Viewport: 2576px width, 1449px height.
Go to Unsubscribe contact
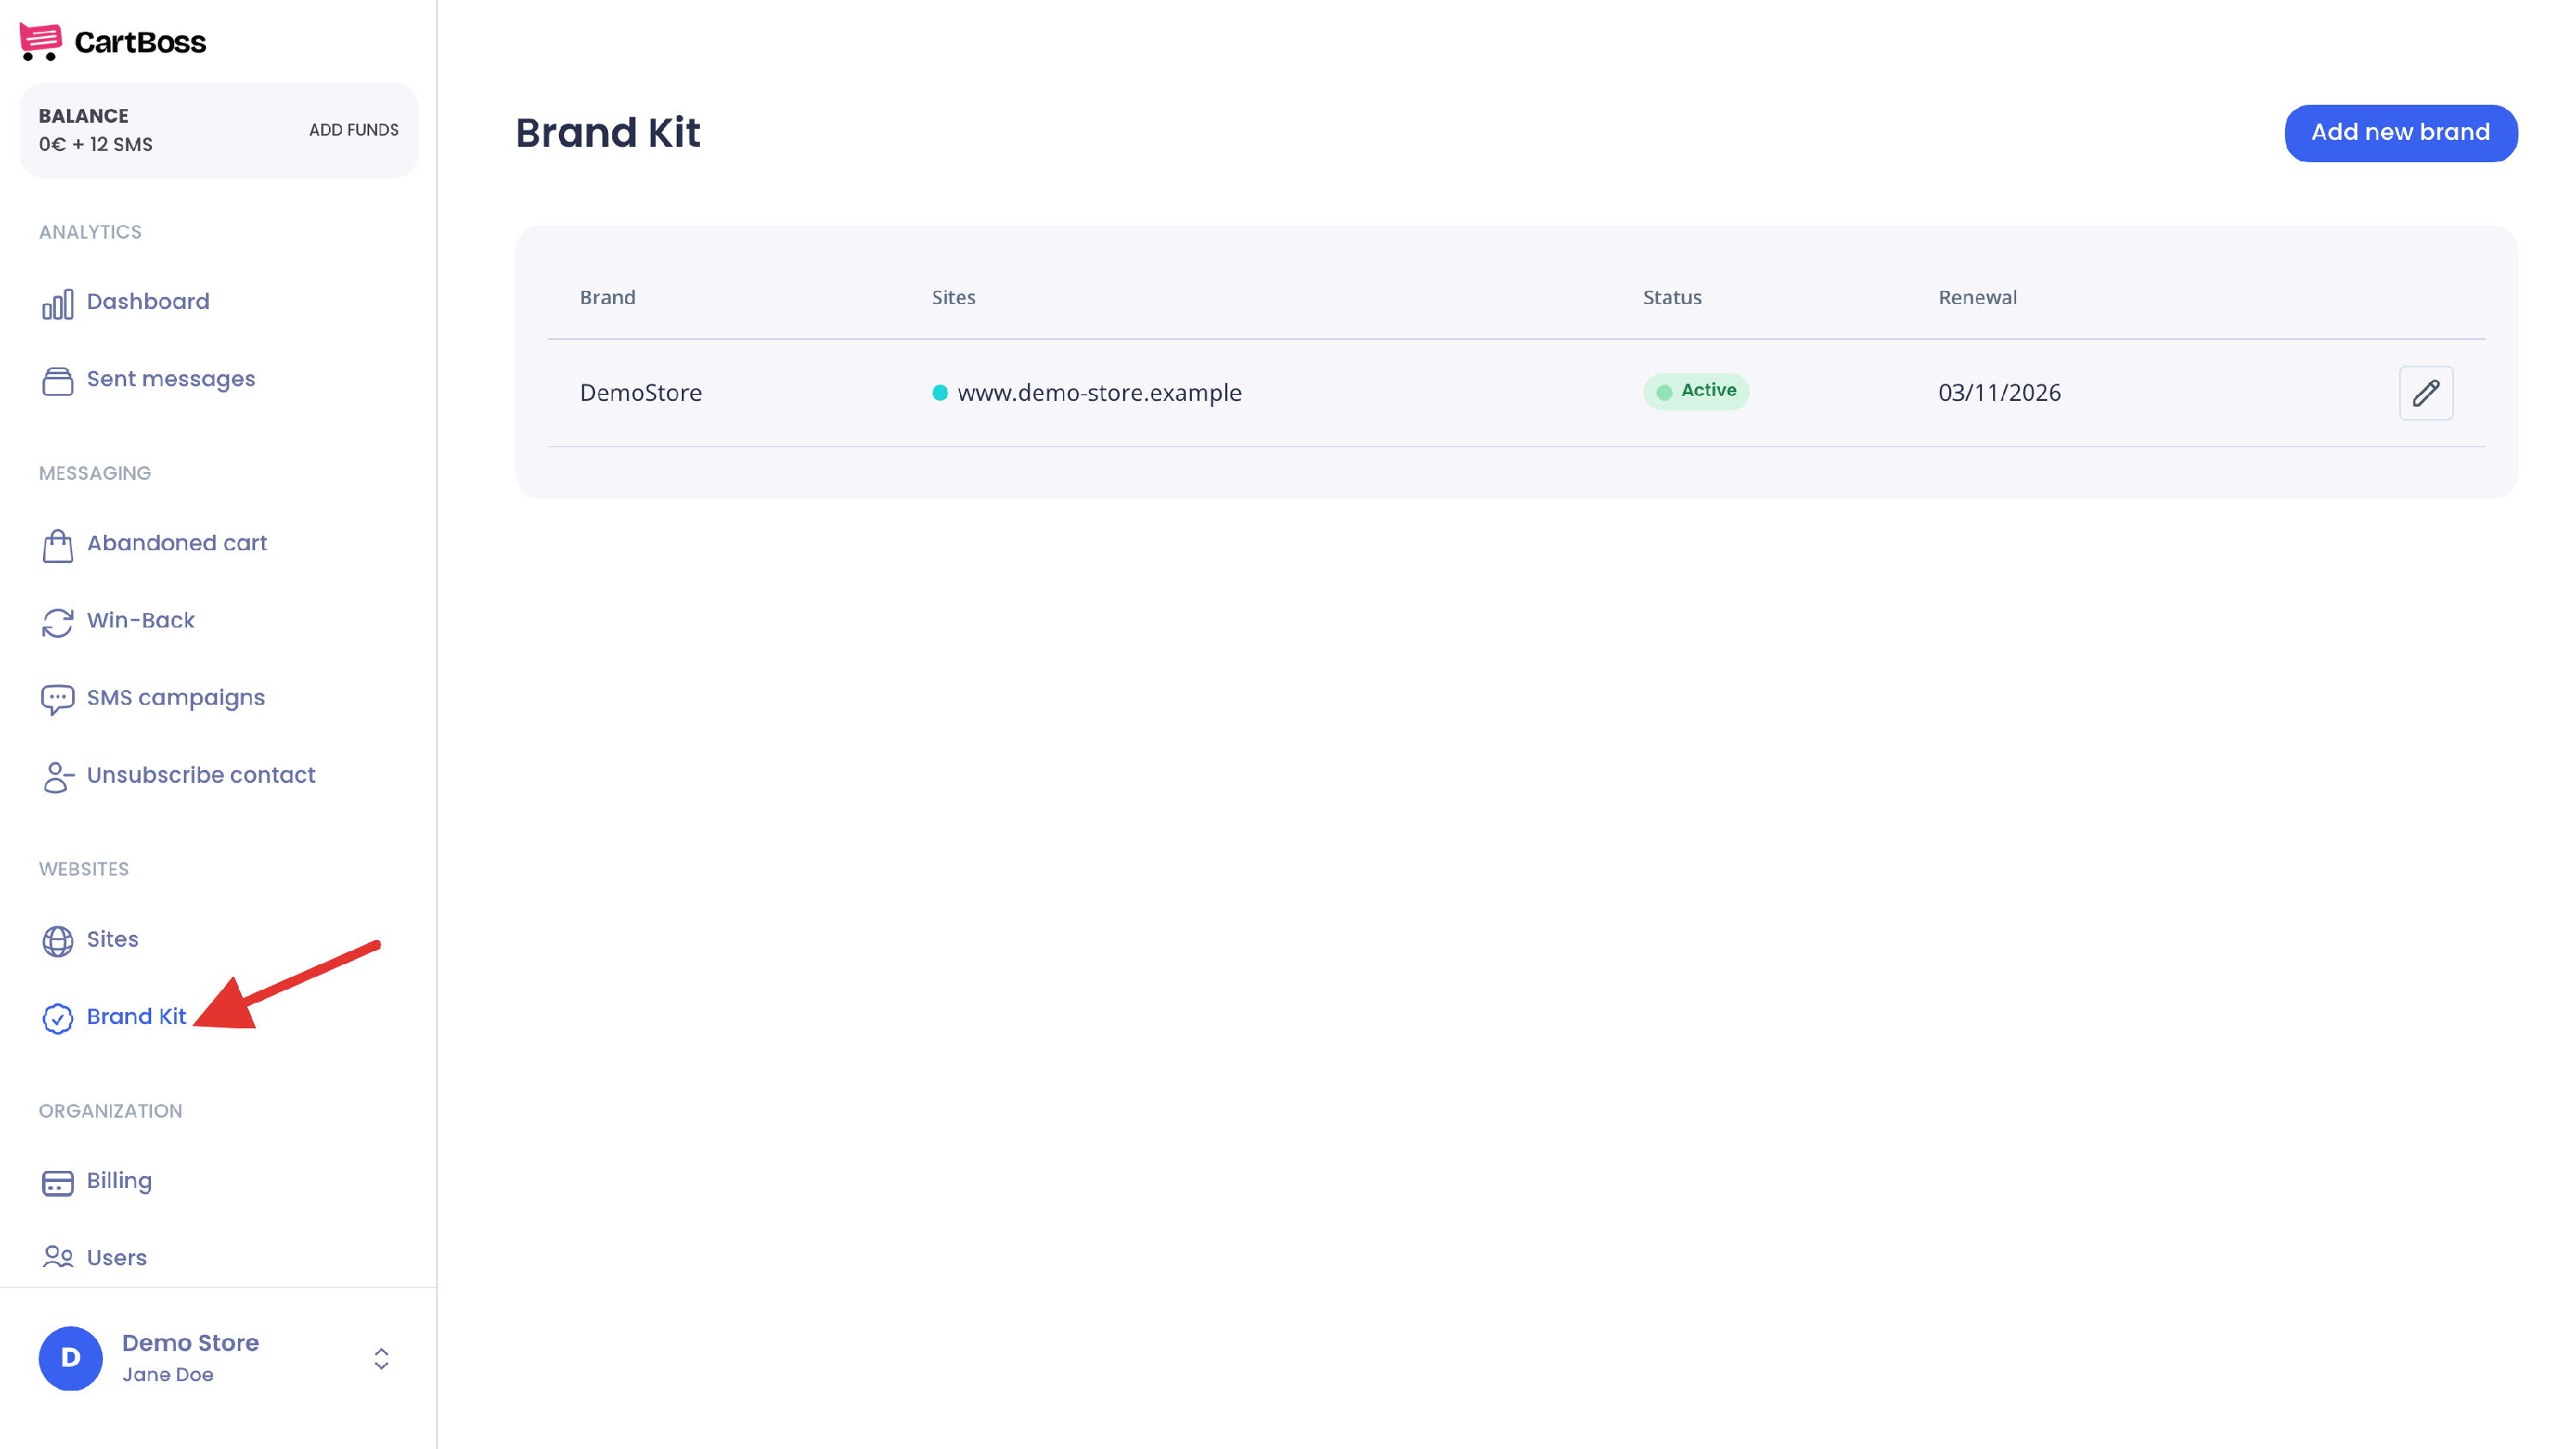(x=201, y=775)
